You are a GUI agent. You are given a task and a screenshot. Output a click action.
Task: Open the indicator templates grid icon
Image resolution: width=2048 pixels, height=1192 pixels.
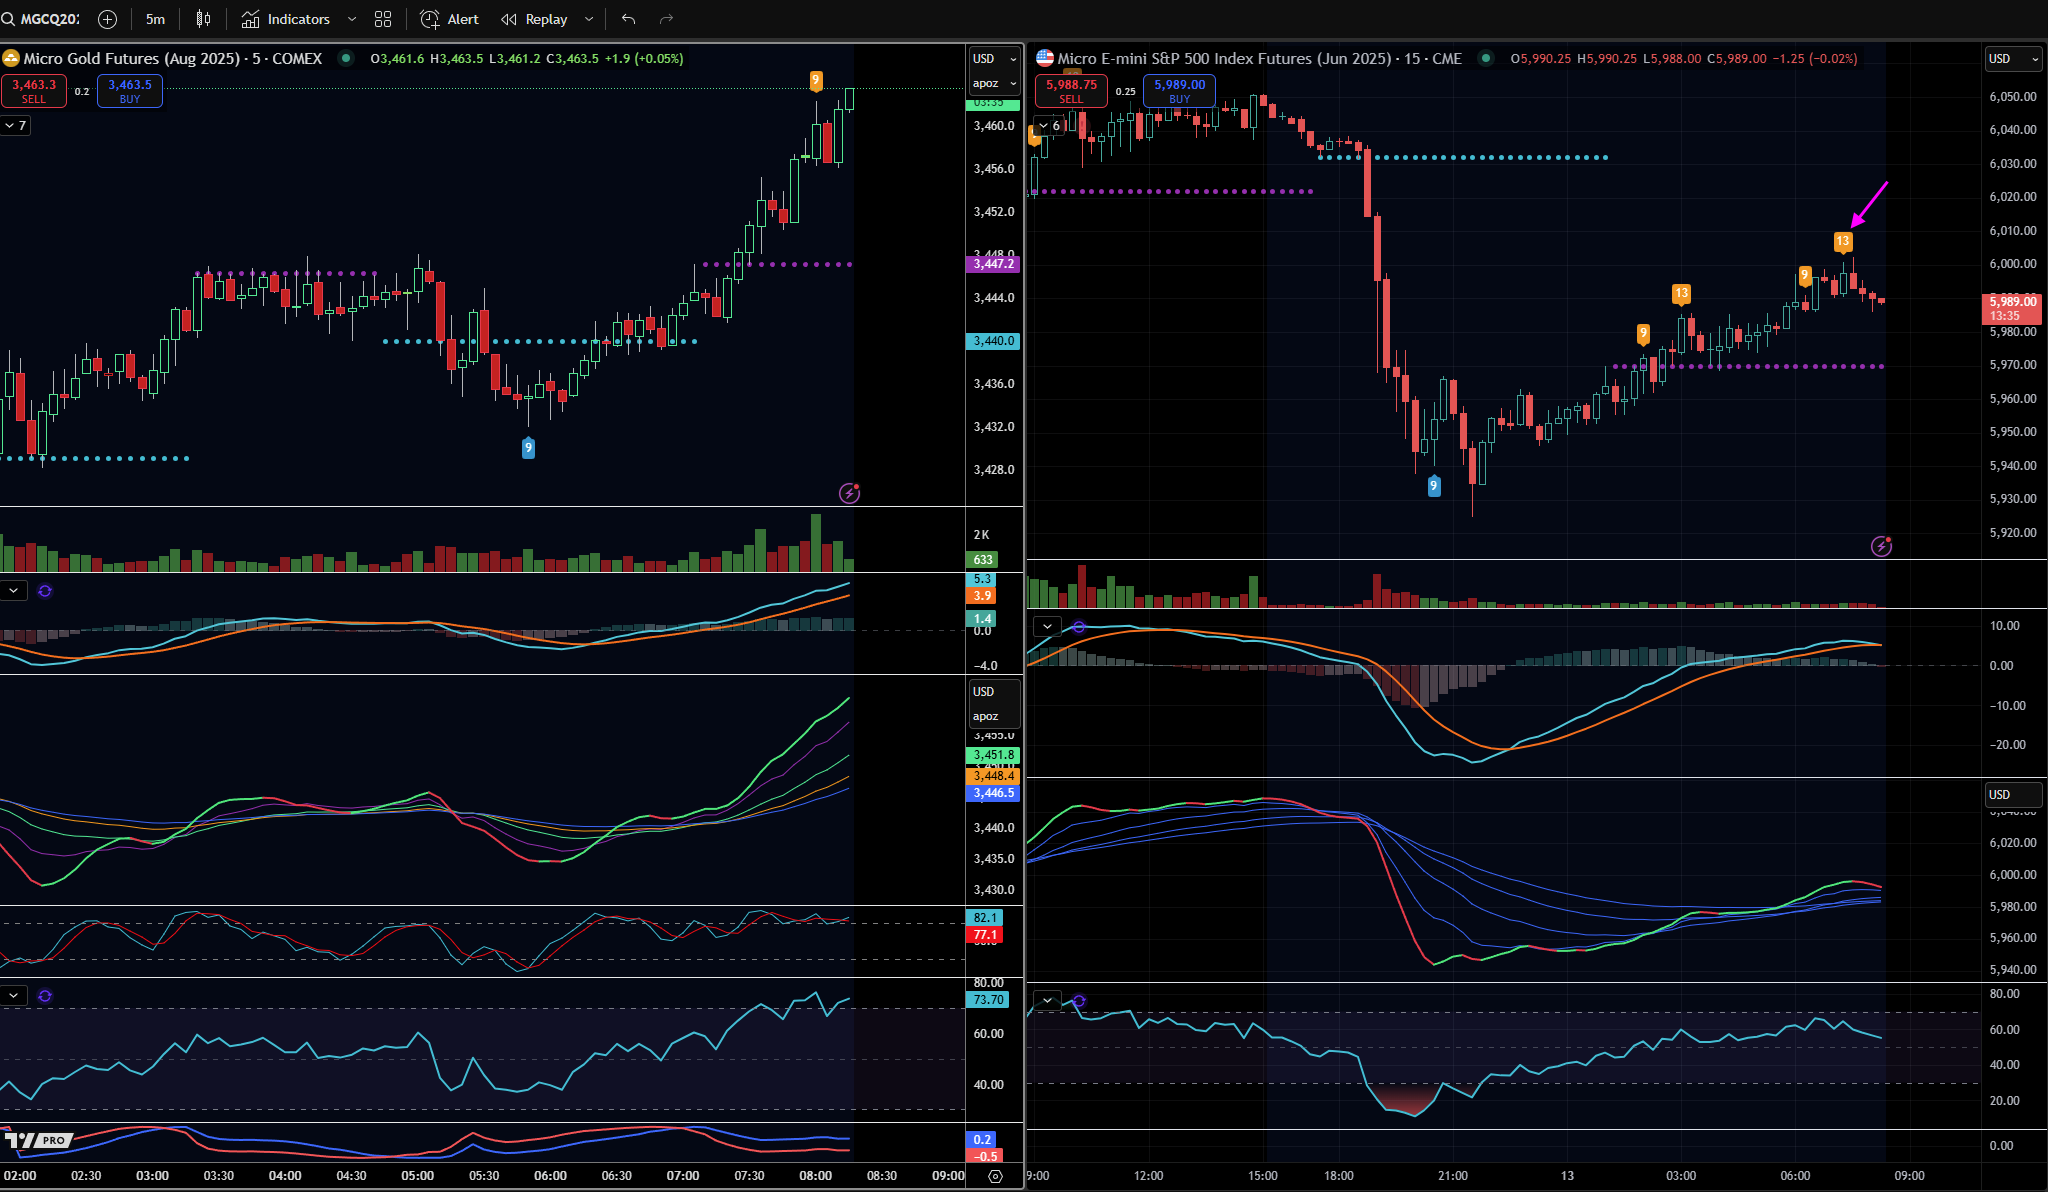click(x=383, y=19)
